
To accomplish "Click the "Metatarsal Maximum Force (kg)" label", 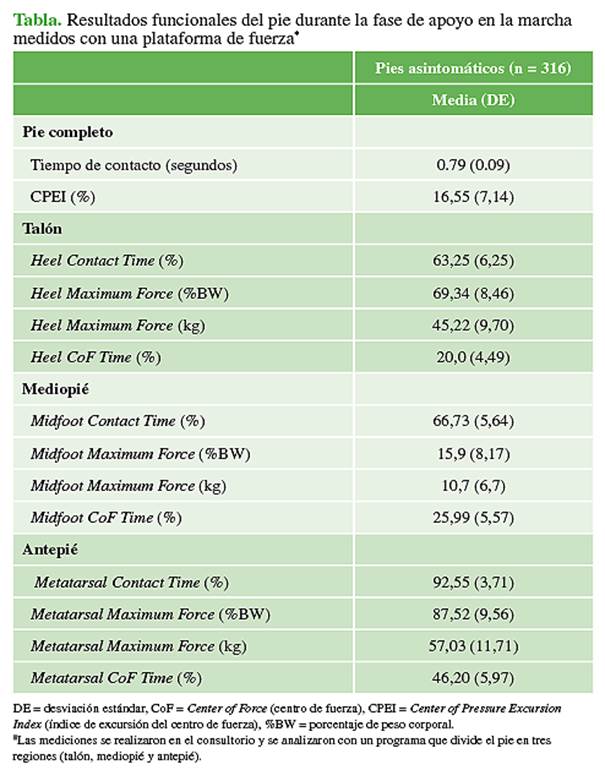I will coord(140,645).
